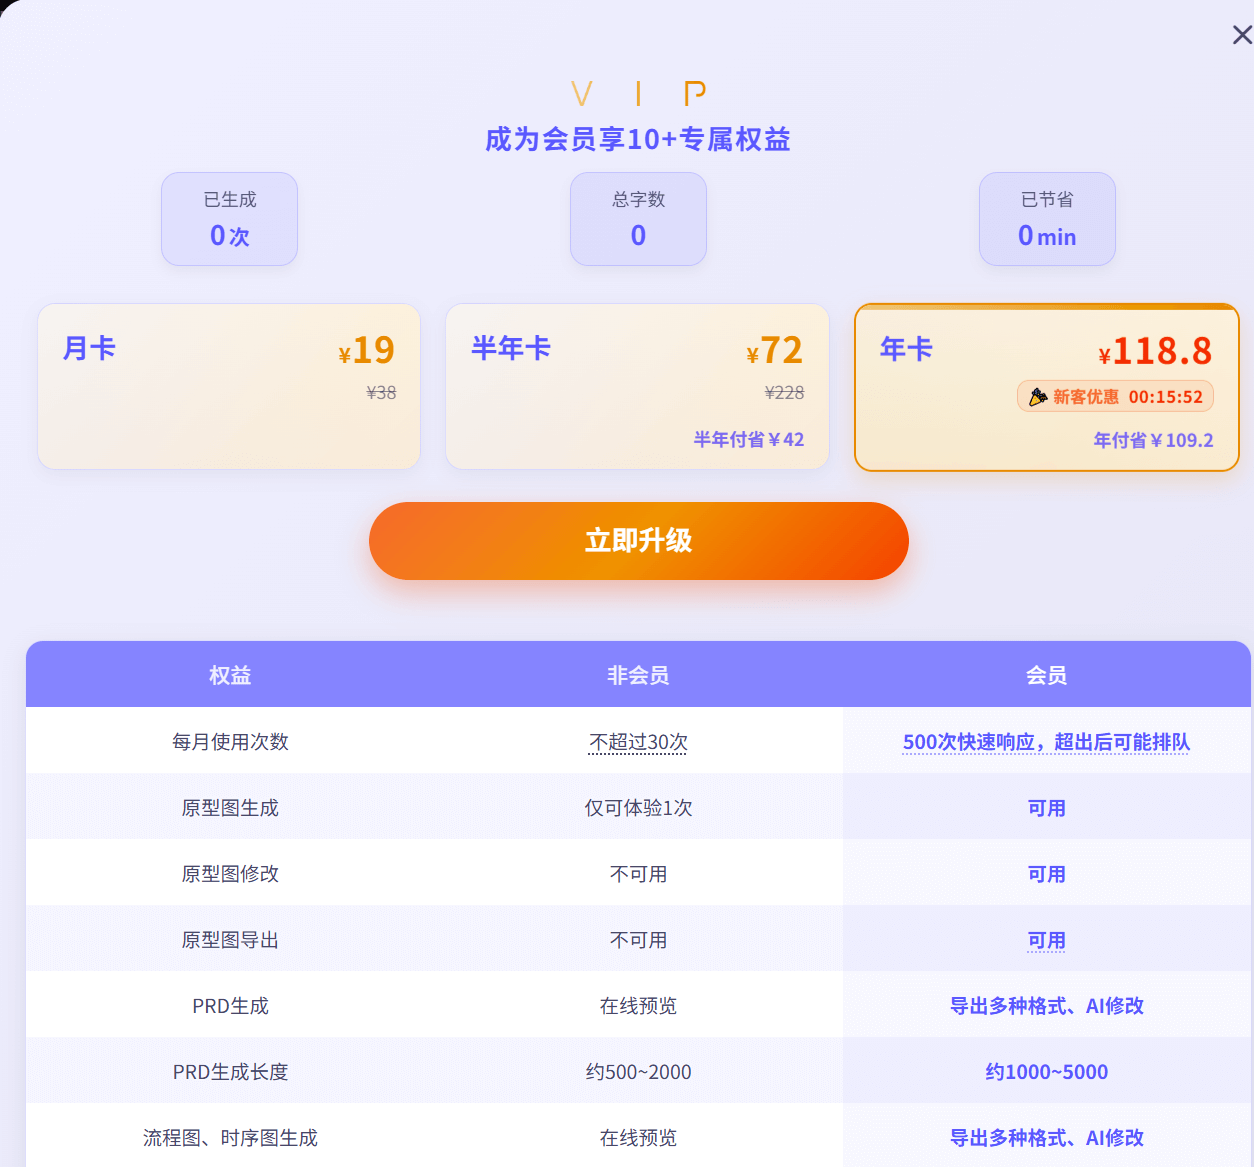Click the 已生成 statistics box
The height and width of the screenshot is (1167, 1254).
(x=229, y=219)
